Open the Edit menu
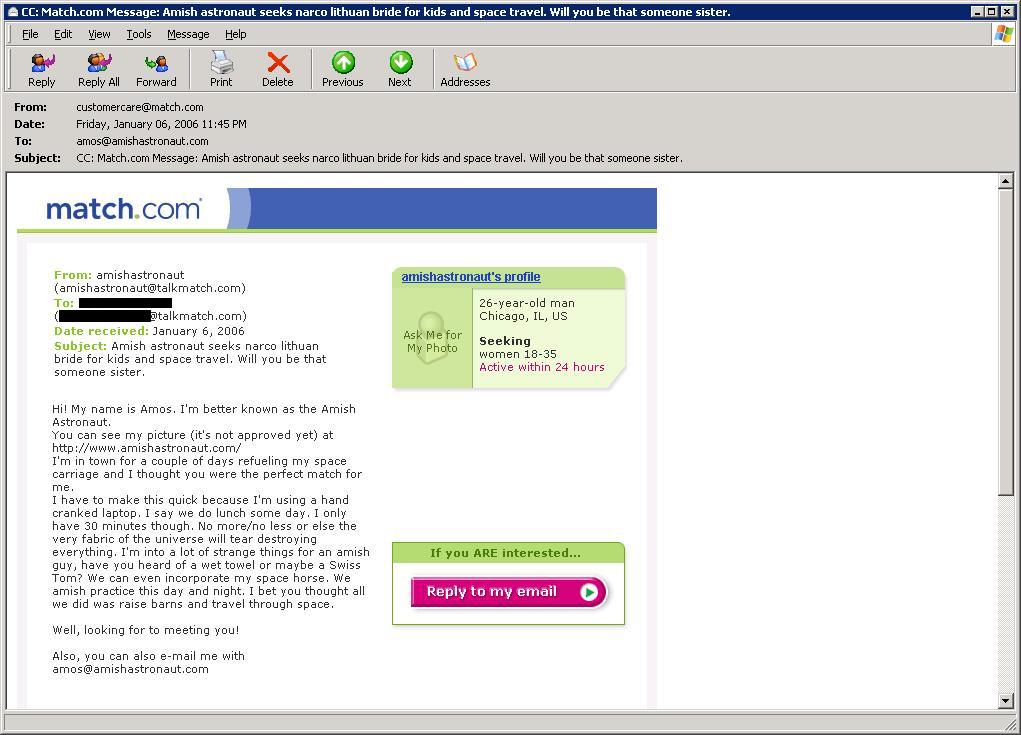The width and height of the screenshot is (1021, 735). (x=63, y=34)
